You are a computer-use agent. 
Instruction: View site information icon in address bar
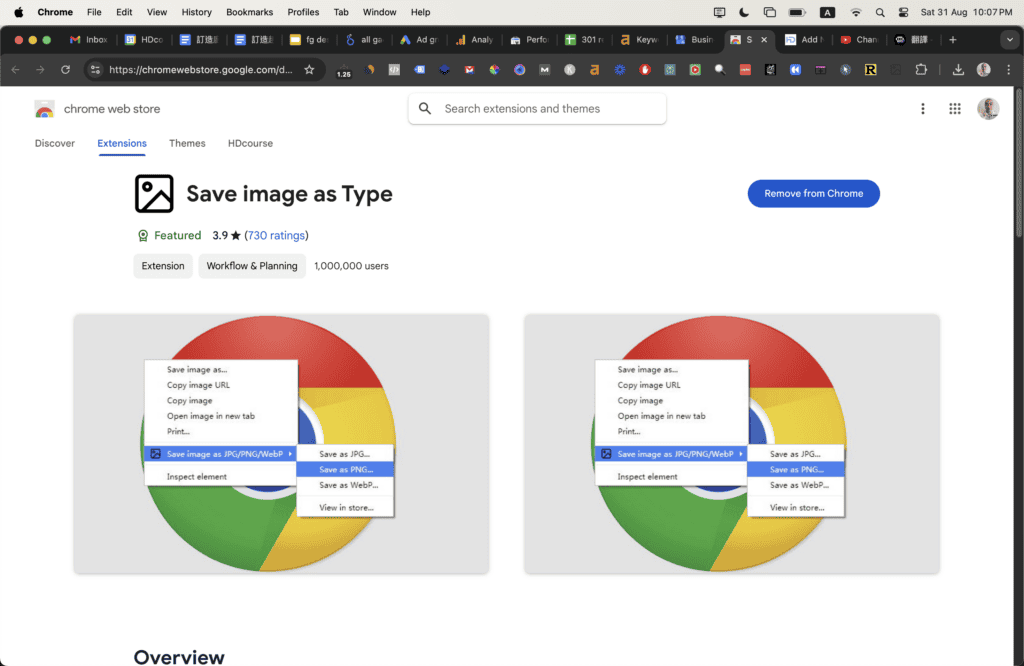[95, 70]
